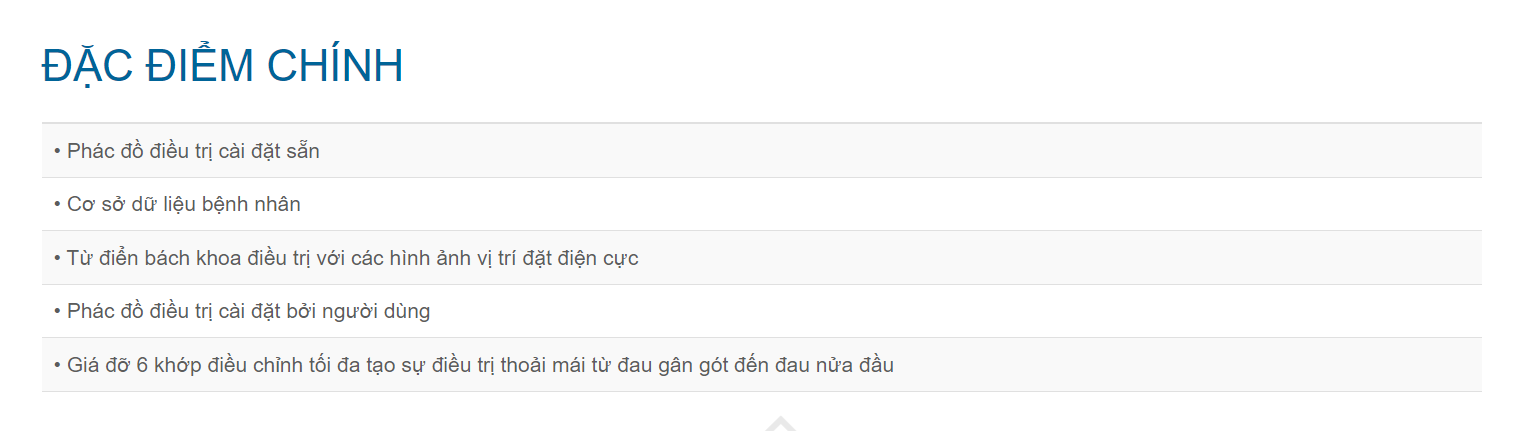Click the bullet before 'Phác đồ điều trị cài đặt bởi'
1521x431 pixels.
[57, 312]
